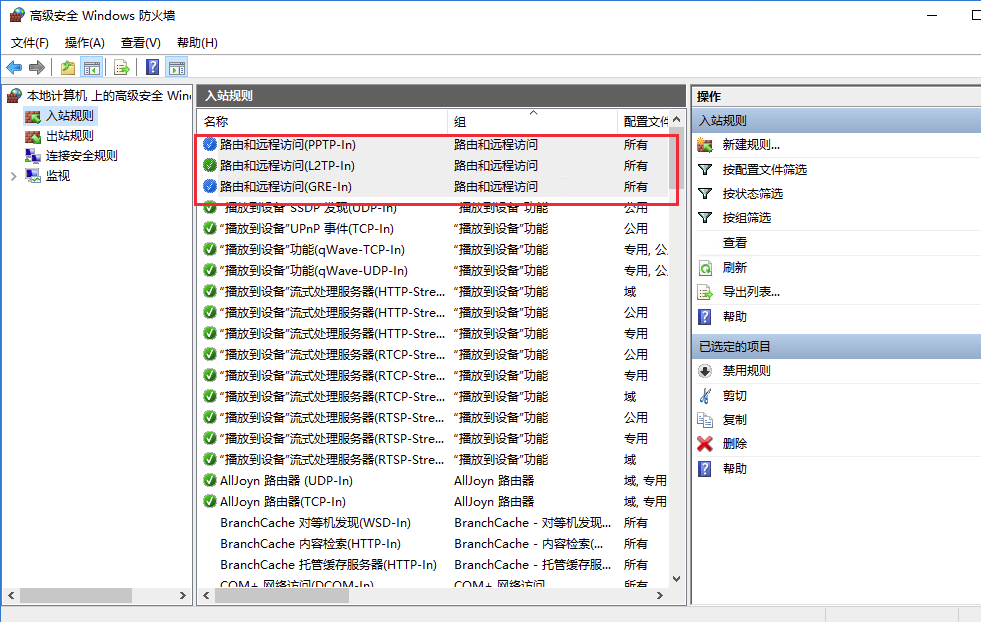This screenshot has width=981, height=622.
Task: Open the 操作(A) menu
Action: (84, 43)
